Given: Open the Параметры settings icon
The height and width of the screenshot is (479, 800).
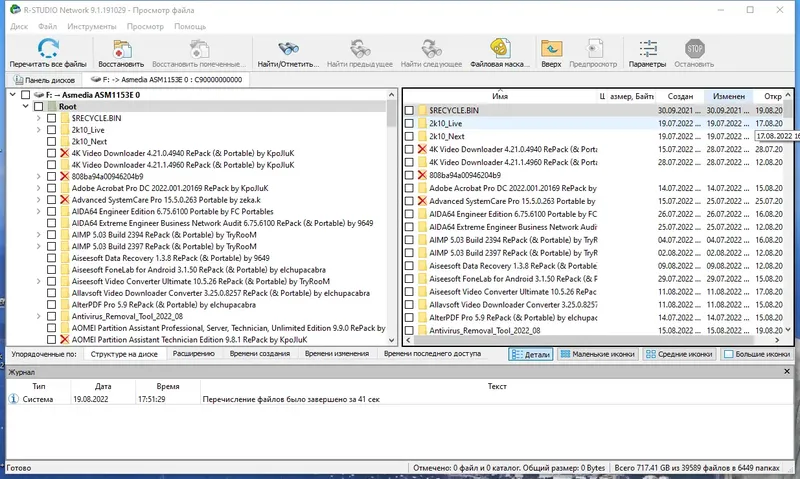Looking at the screenshot, I should pyautogui.click(x=648, y=49).
